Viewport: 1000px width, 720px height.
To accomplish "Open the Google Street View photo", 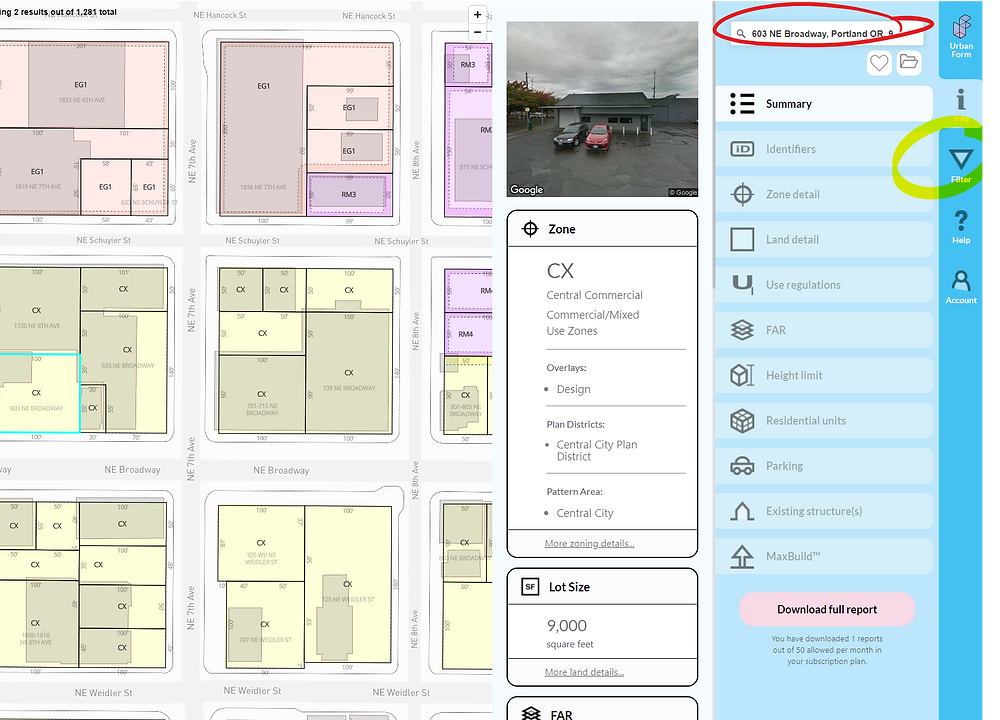I will tap(602, 109).
